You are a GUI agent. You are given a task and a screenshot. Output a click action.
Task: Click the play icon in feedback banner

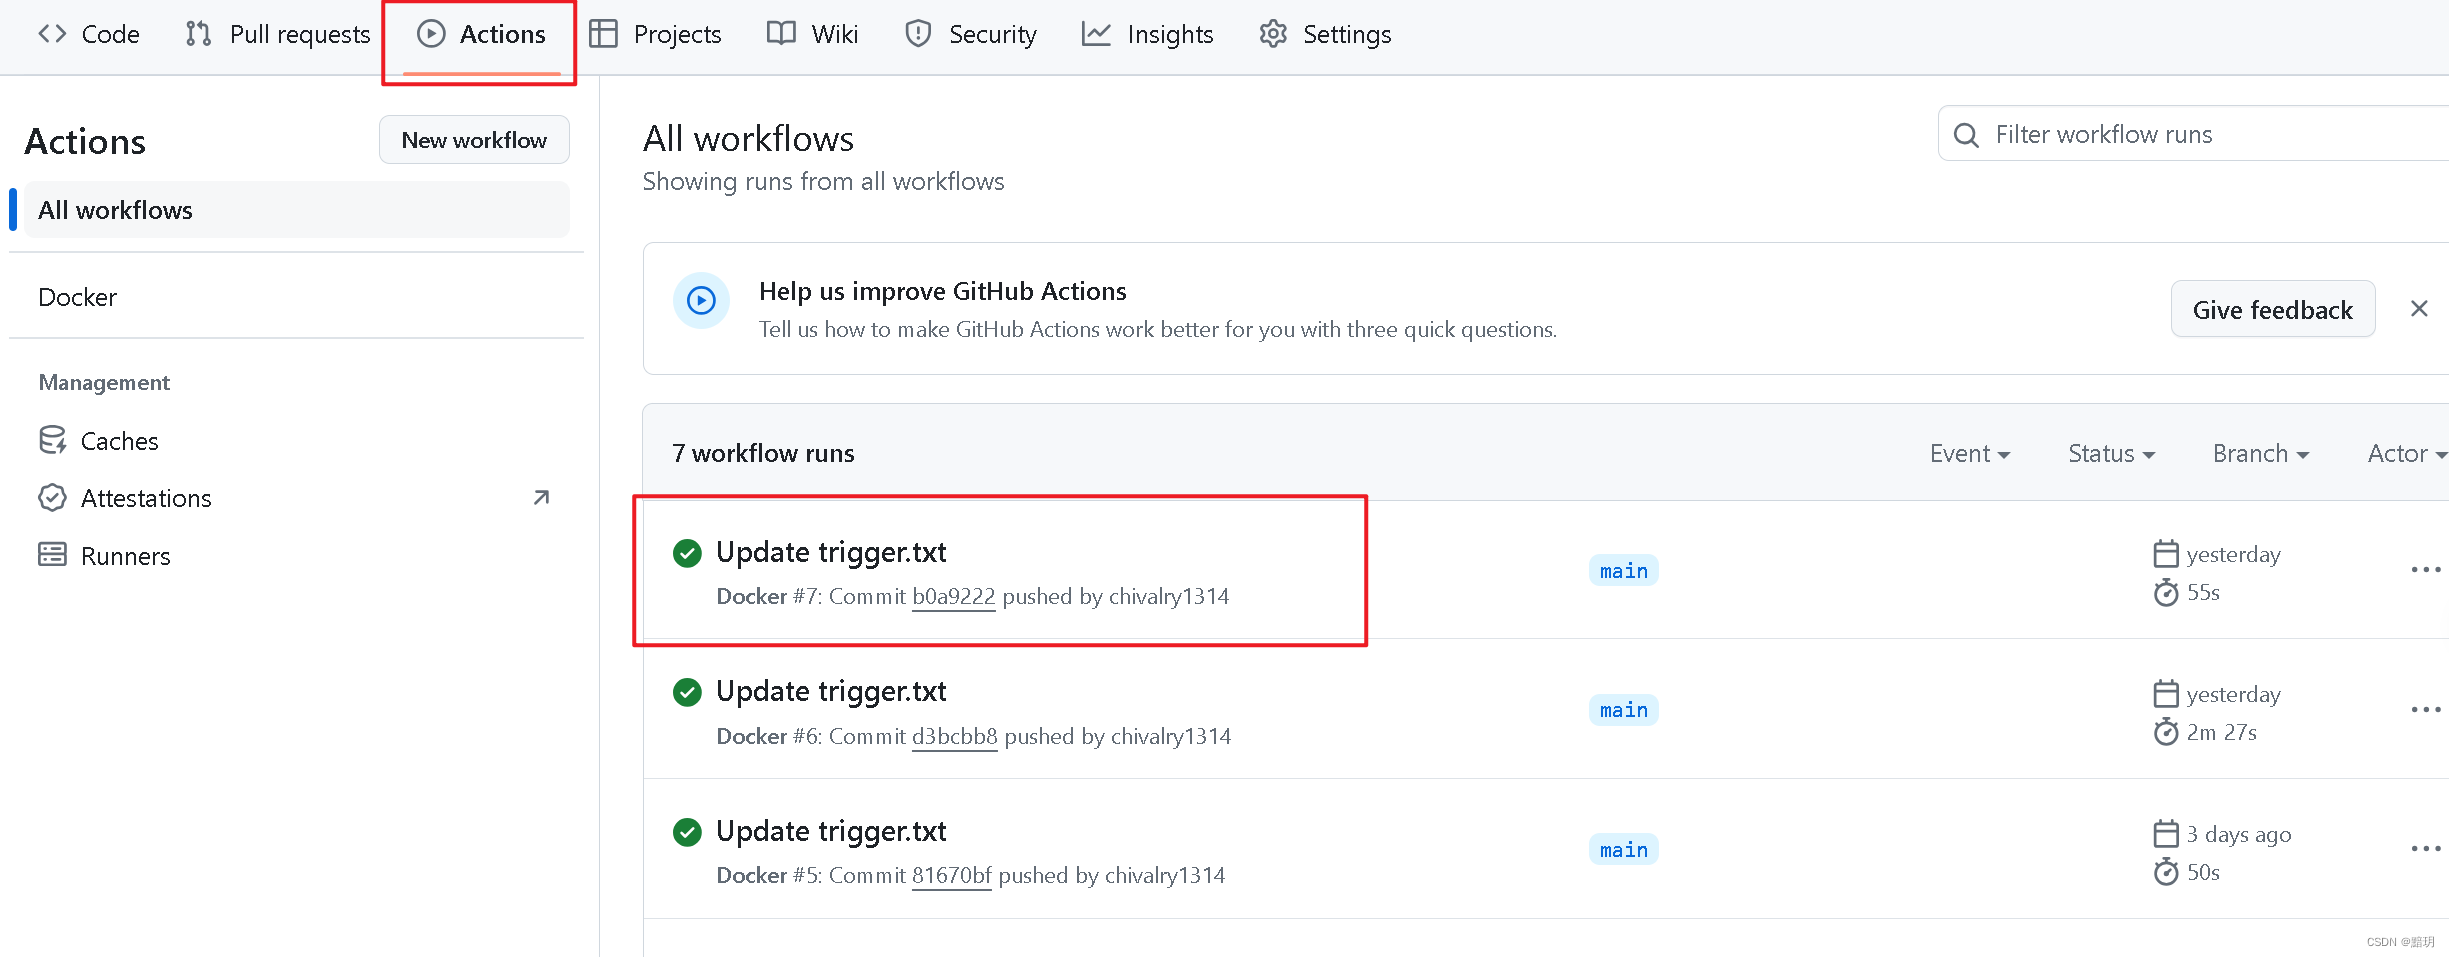coord(701,300)
